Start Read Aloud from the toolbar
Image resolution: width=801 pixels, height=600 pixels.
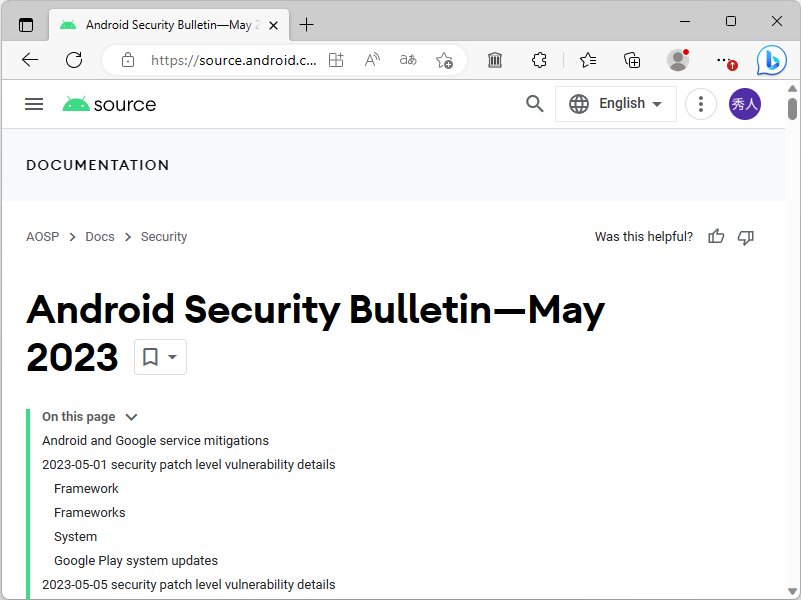click(371, 60)
